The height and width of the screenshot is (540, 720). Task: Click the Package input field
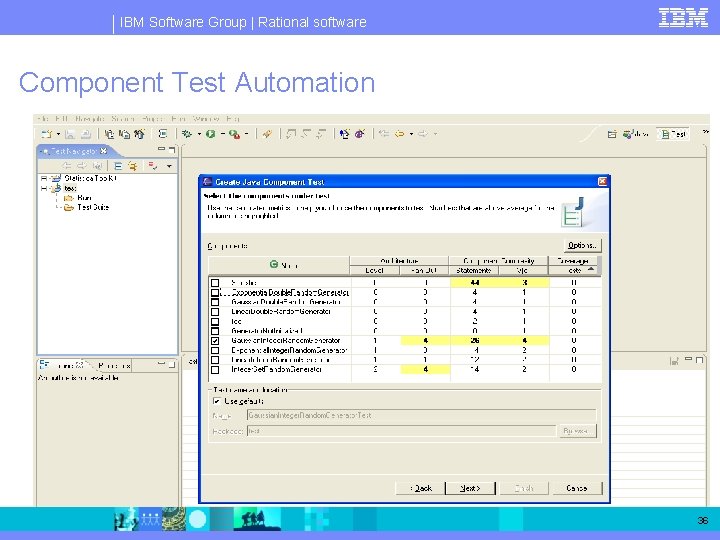coord(401,431)
